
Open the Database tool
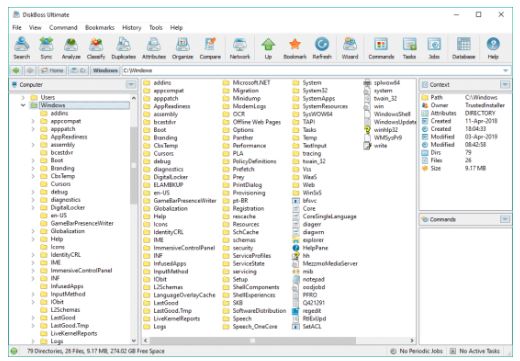(464, 48)
